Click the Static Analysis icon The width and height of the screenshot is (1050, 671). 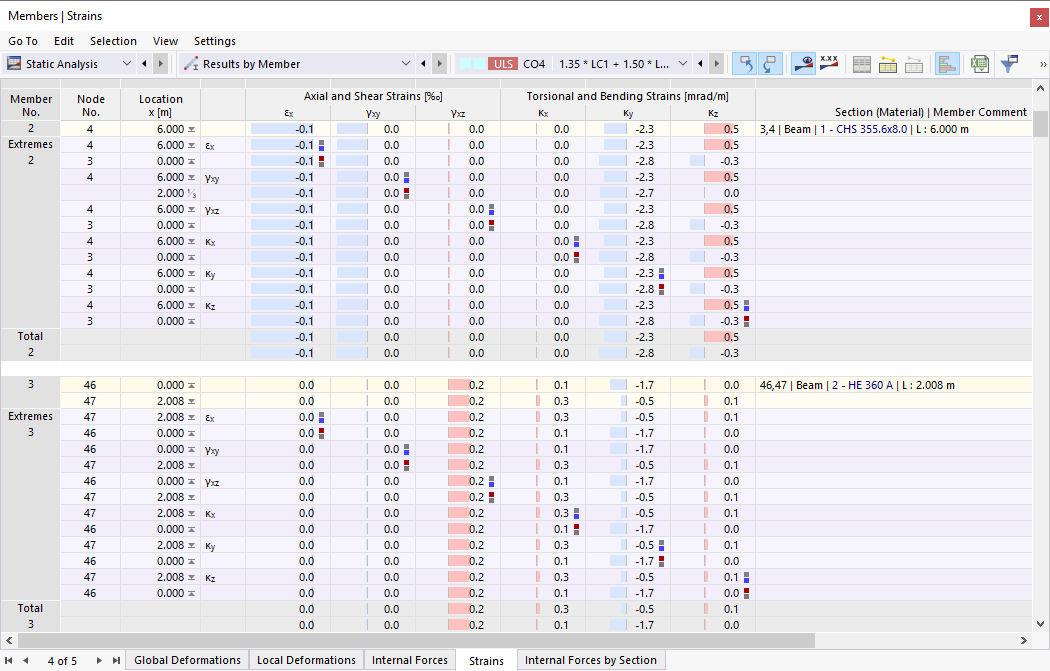point(14,63)
